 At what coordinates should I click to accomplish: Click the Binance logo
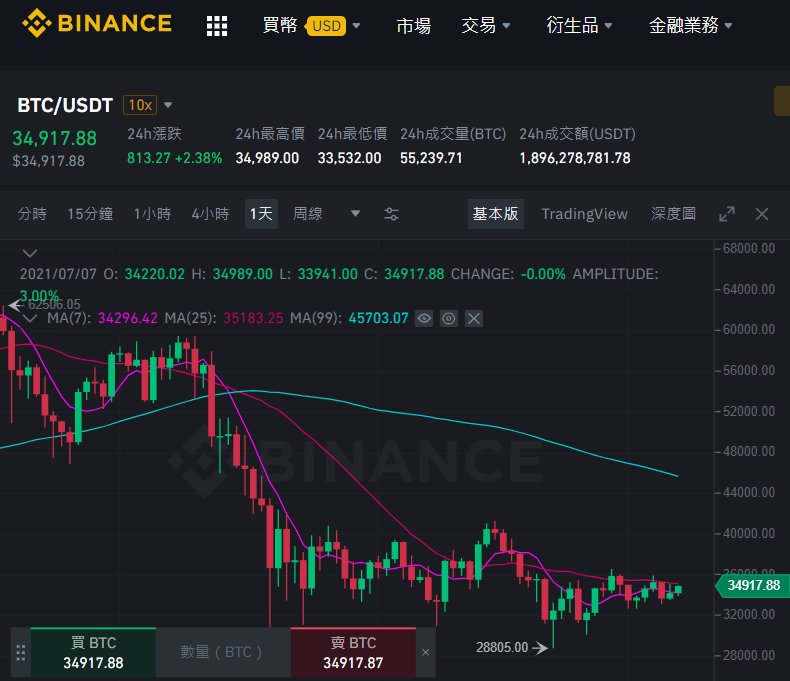(x=97, y=23)
